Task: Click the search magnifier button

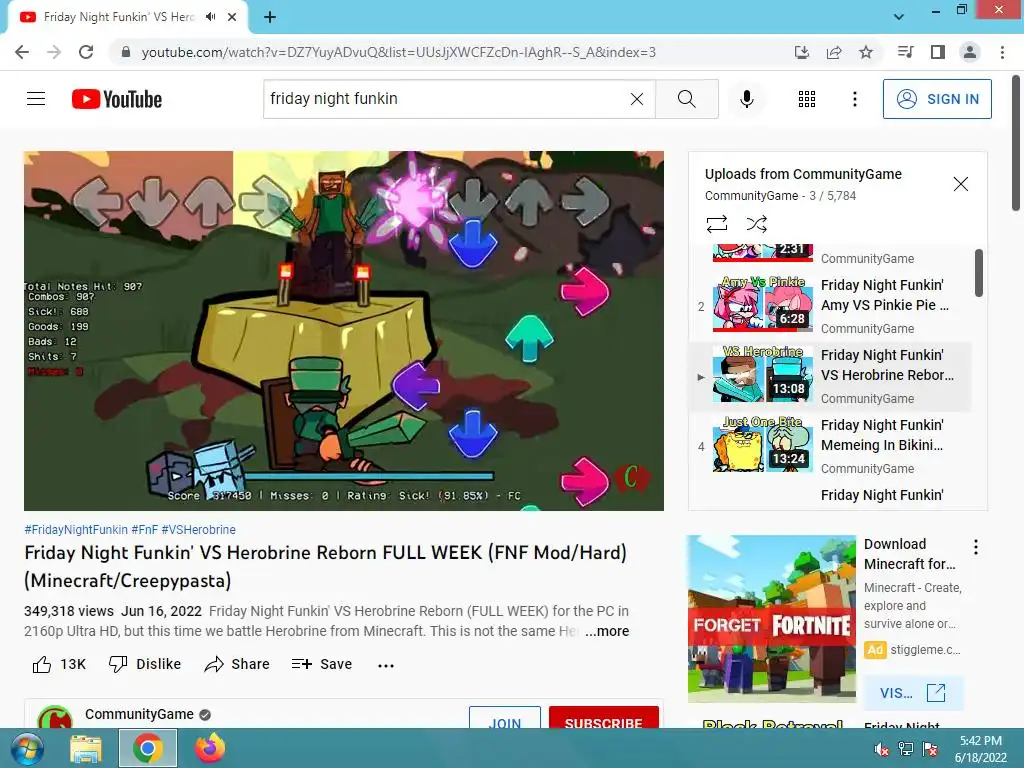Action: tap(686, 99)
